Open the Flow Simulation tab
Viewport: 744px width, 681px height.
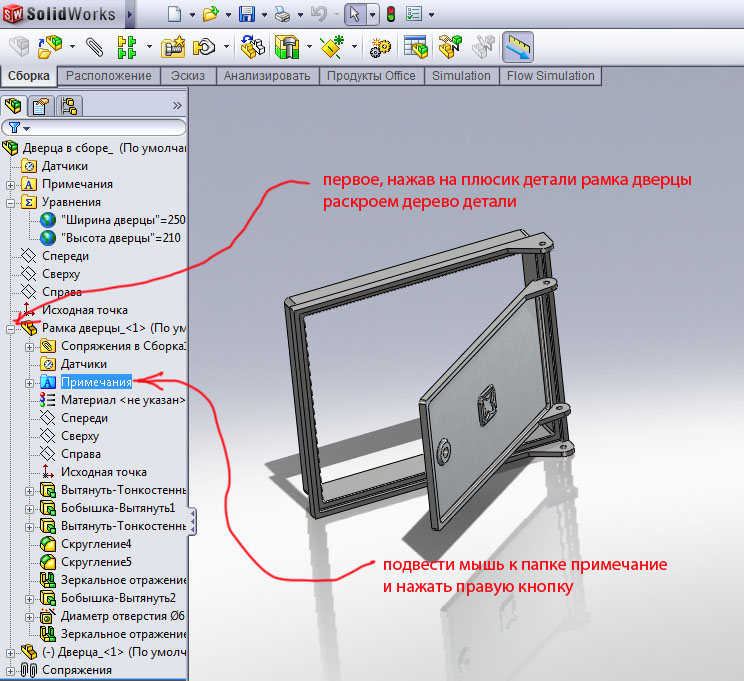coord(550,76)
